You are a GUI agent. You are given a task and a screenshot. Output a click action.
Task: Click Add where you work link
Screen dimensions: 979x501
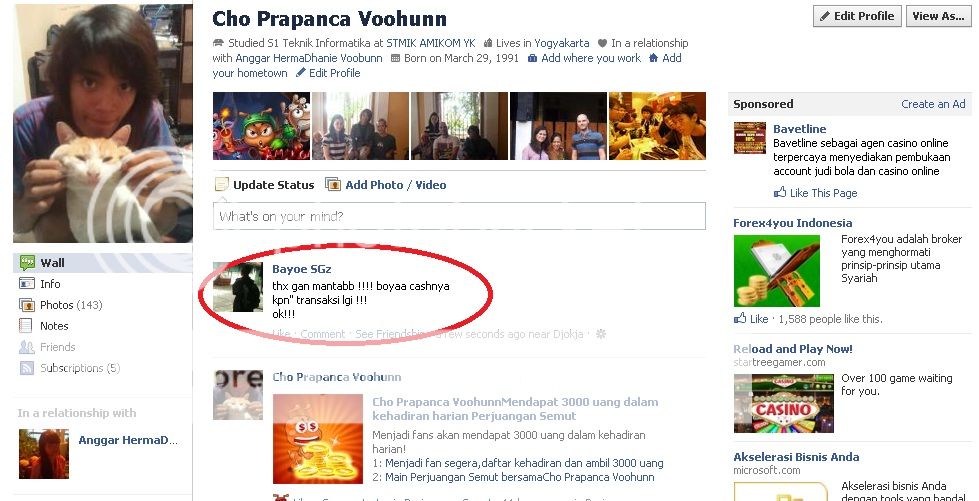pyautogui.click(x=591, y=58)
